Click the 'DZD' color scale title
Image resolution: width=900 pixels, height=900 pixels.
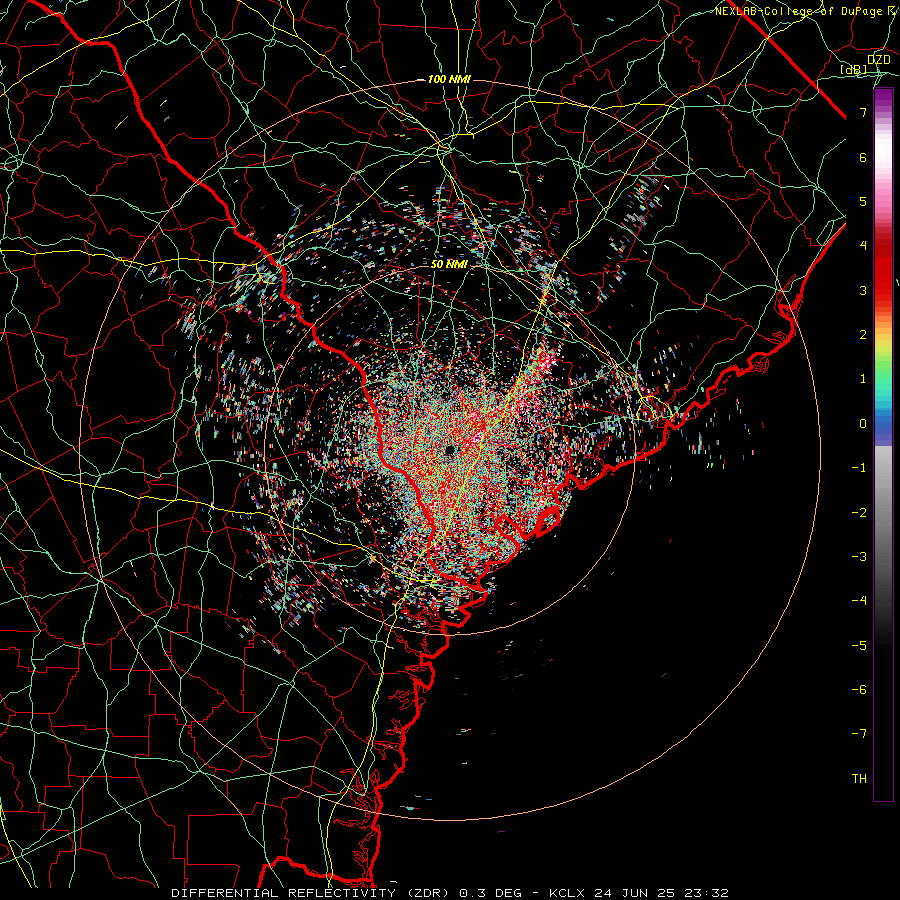click(x=879, y=59)
